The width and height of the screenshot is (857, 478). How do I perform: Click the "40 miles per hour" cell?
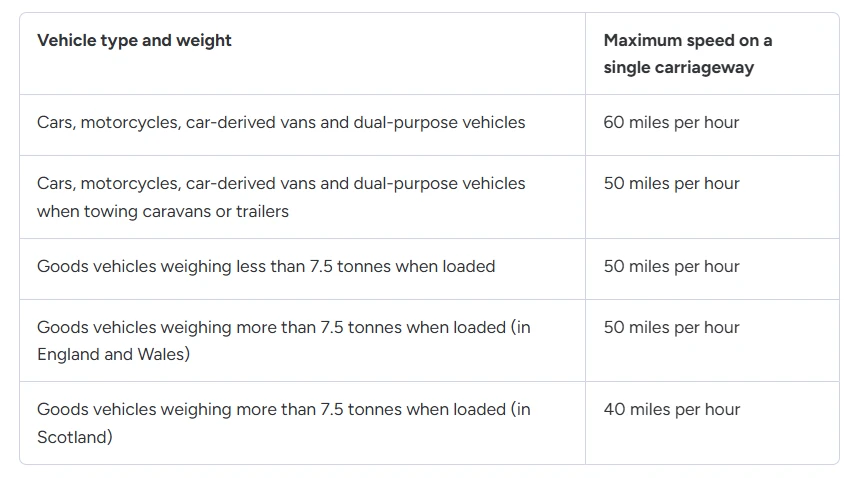click(671, 410)
